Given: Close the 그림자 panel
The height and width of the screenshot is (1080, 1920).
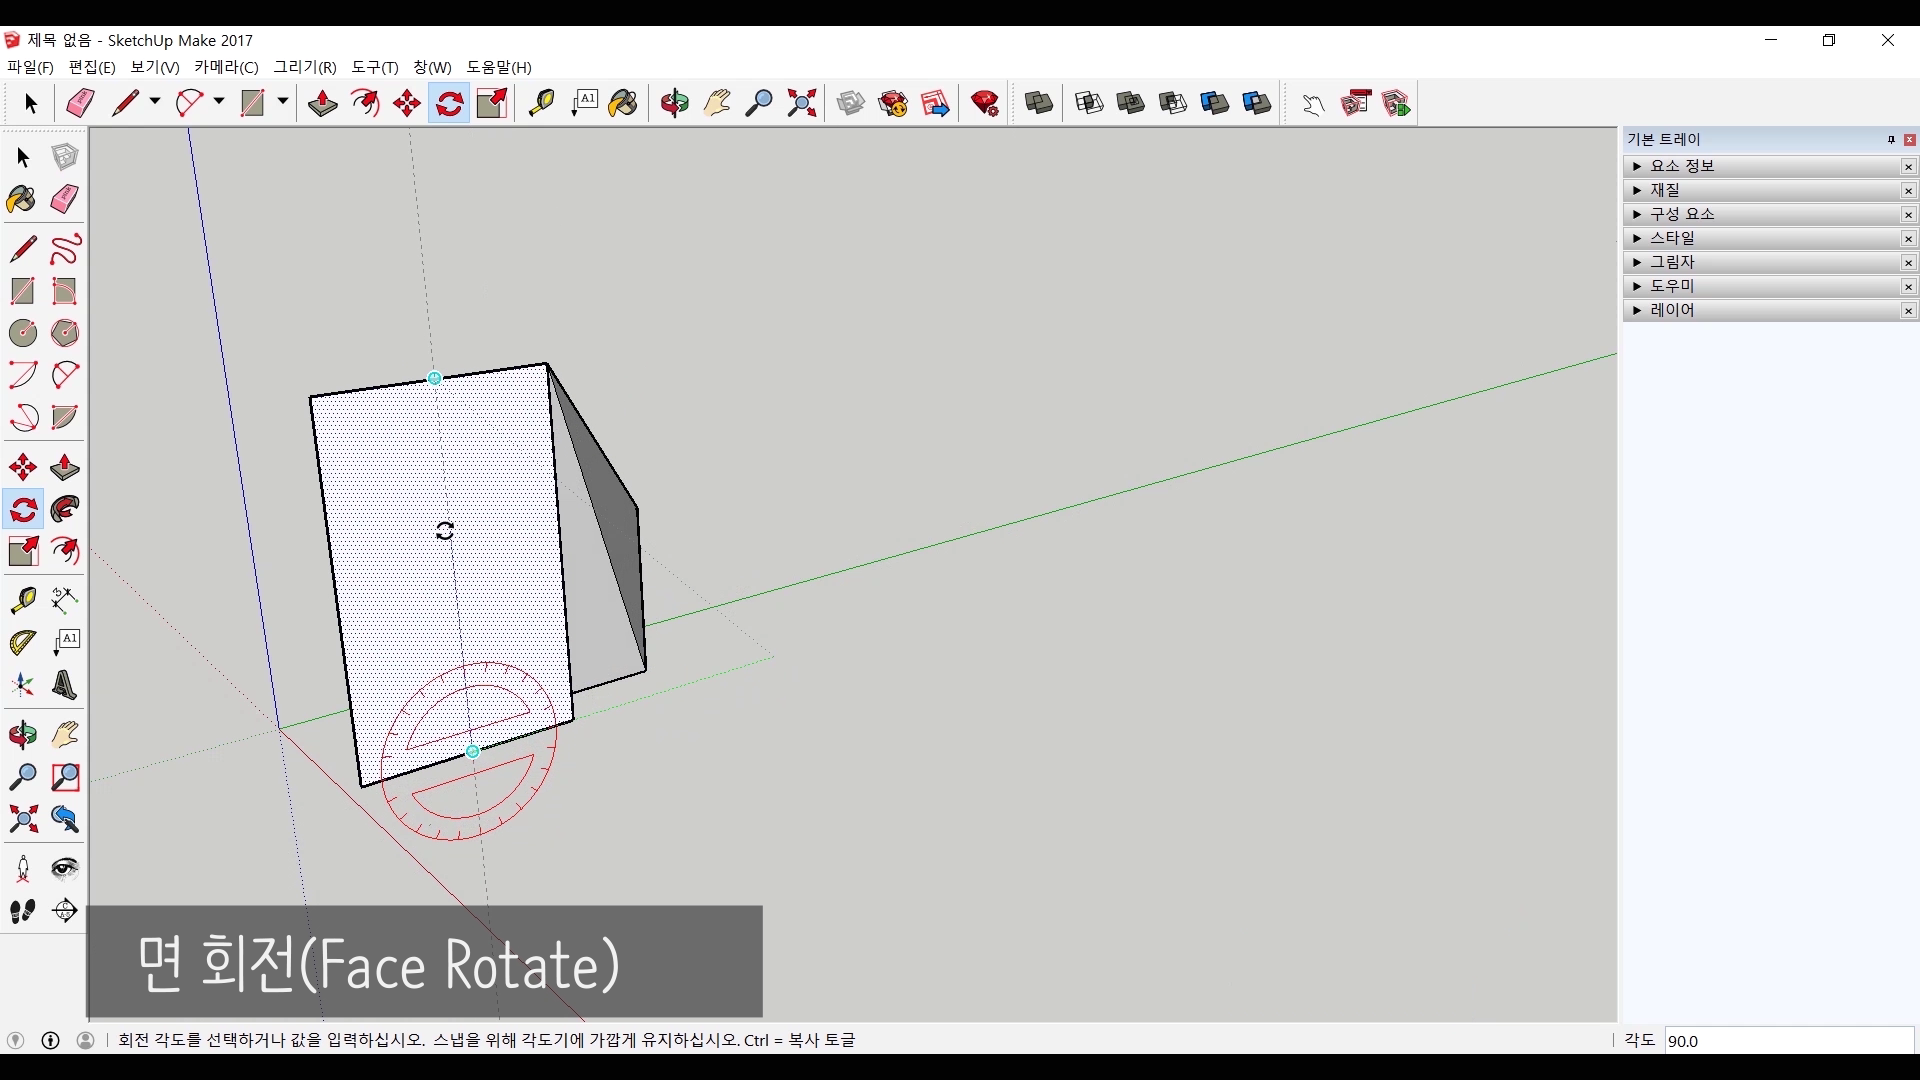Looking at the screenshot, I should click(1908, 263).
